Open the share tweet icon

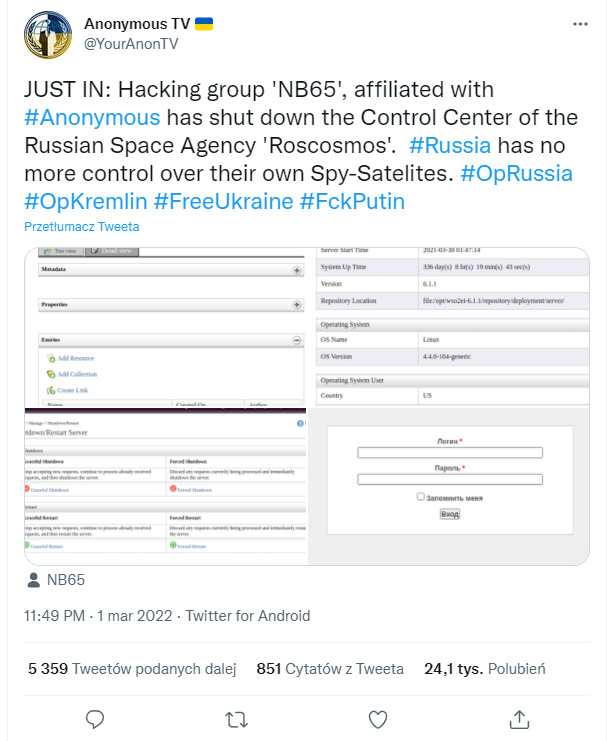pos(519,718)
